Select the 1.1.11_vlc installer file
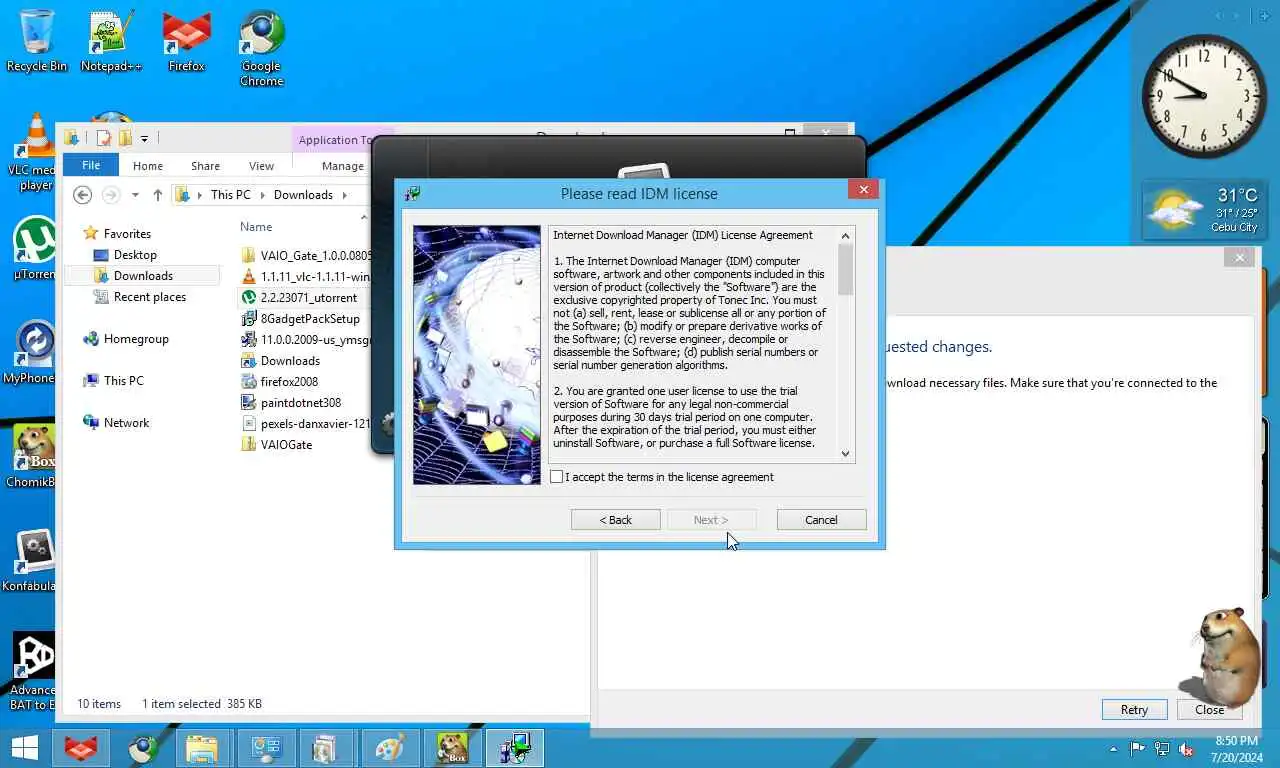This screenshot has height=768, width=1280. point(305,276)
